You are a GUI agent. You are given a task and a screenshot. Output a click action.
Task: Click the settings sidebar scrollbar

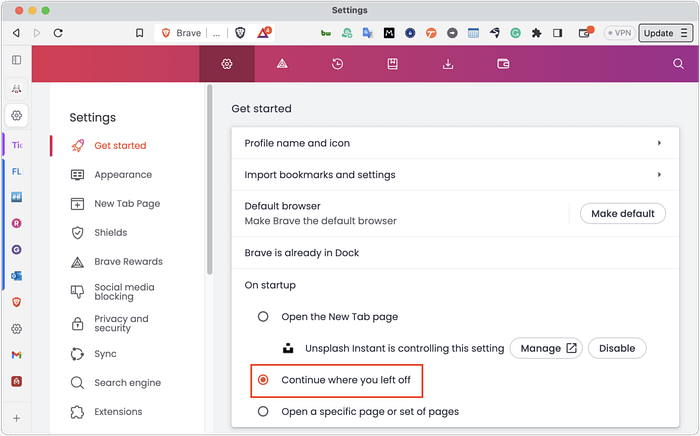click(210, 180)
